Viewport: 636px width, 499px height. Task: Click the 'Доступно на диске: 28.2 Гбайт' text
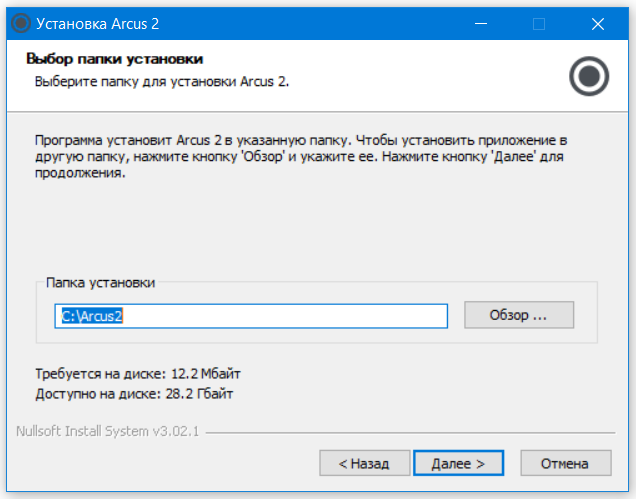[x=134, y=394]
